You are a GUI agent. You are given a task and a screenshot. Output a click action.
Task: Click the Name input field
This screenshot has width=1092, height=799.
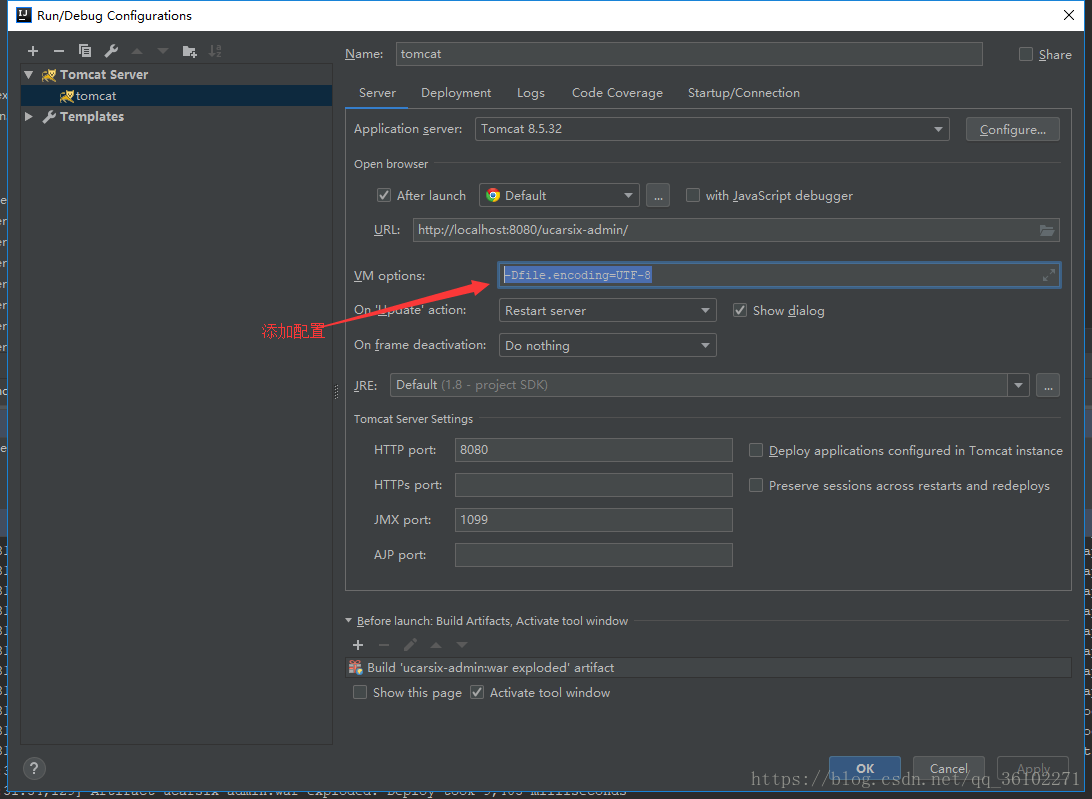click(689, 54)
